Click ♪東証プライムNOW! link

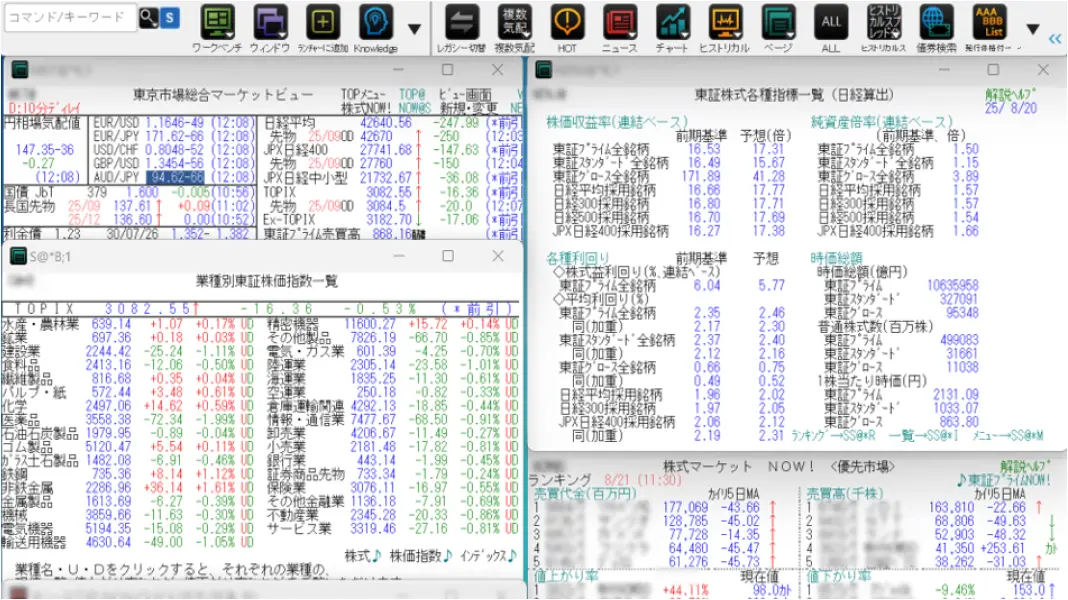pos(1003,480)
